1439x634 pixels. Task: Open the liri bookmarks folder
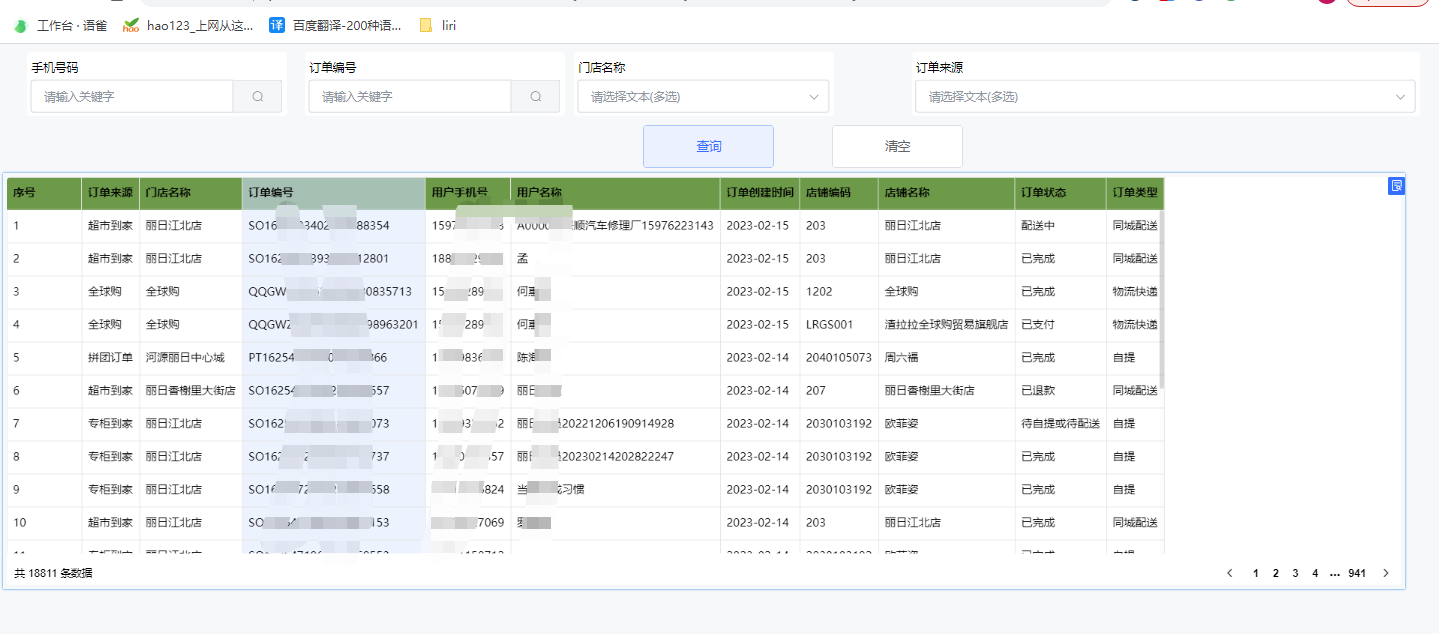pos(438,26)
